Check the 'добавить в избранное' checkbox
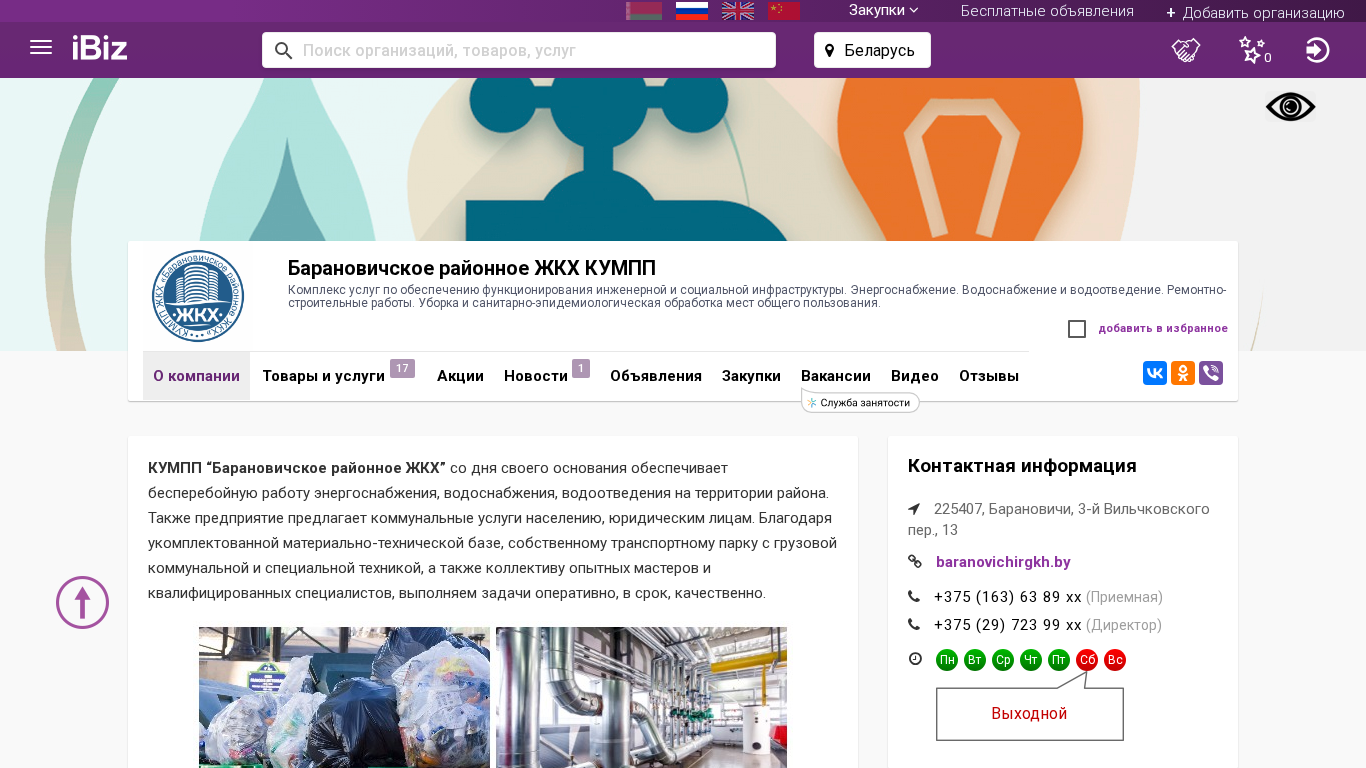1366x768 pixels. 1077,329
